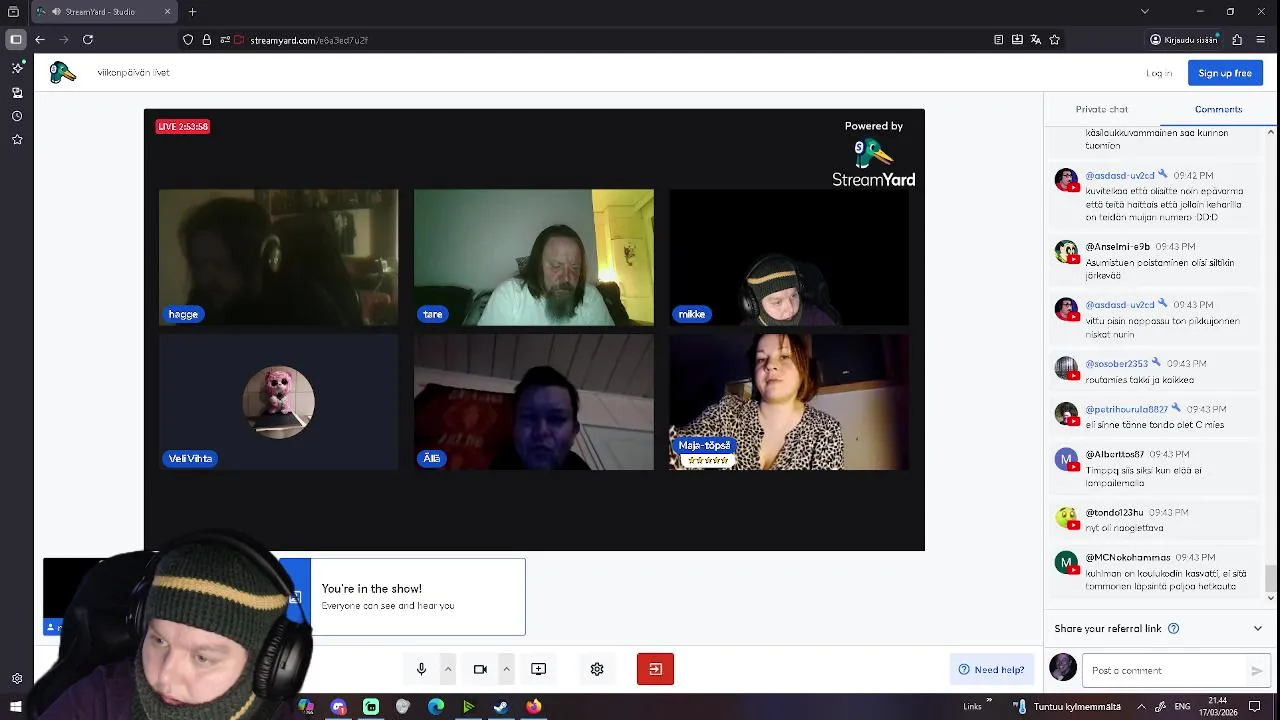Select hagge's video tile
Screen dimensions: 1280x720
click(279, 257)
